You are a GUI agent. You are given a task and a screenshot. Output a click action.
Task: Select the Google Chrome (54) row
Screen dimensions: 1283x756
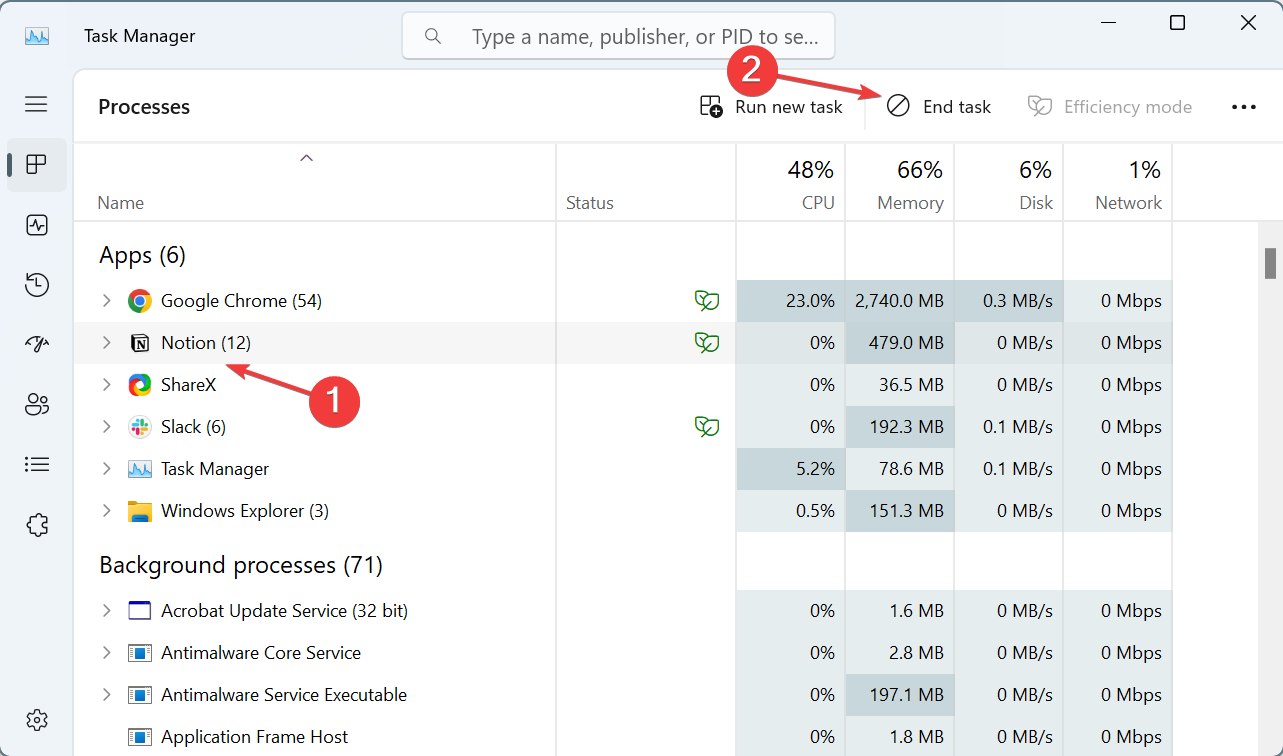pyautogui.click(x=623, y=301)
